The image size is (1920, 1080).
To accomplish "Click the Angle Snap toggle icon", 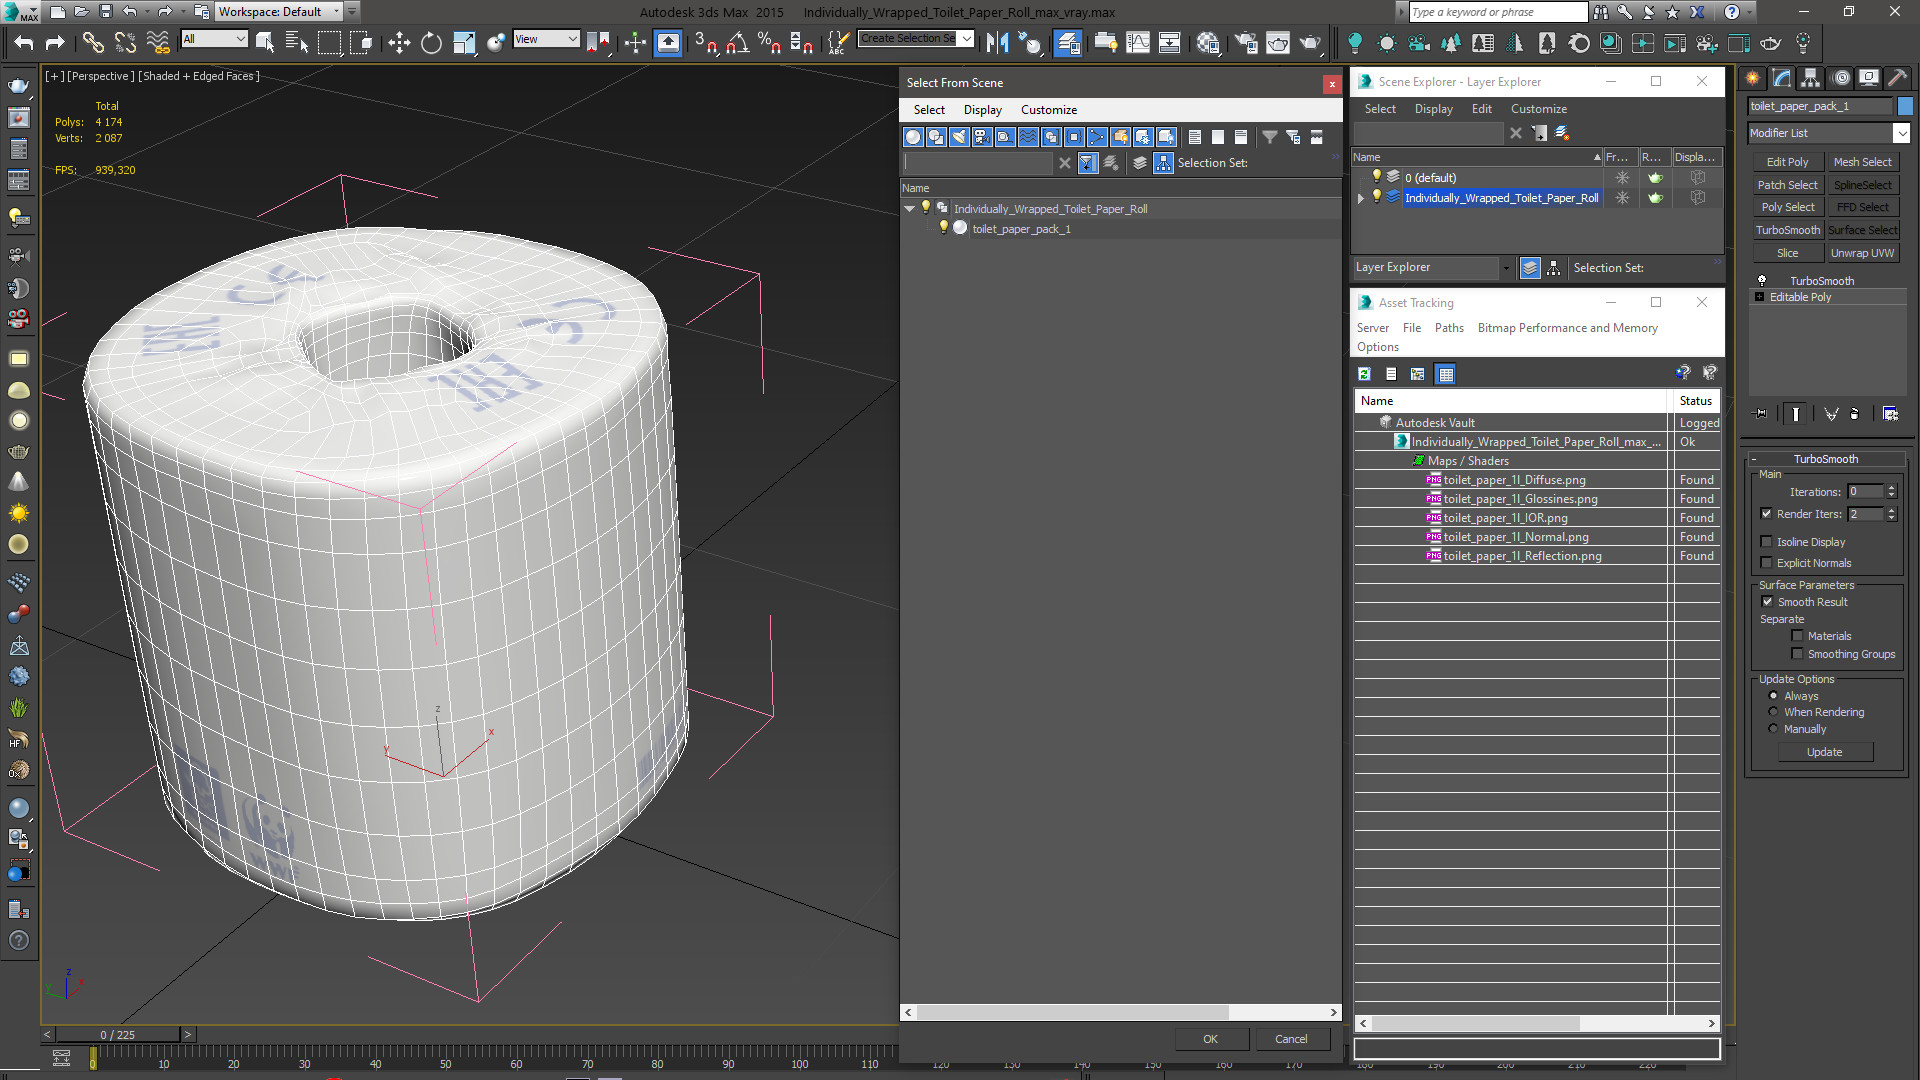I will 737,42.
